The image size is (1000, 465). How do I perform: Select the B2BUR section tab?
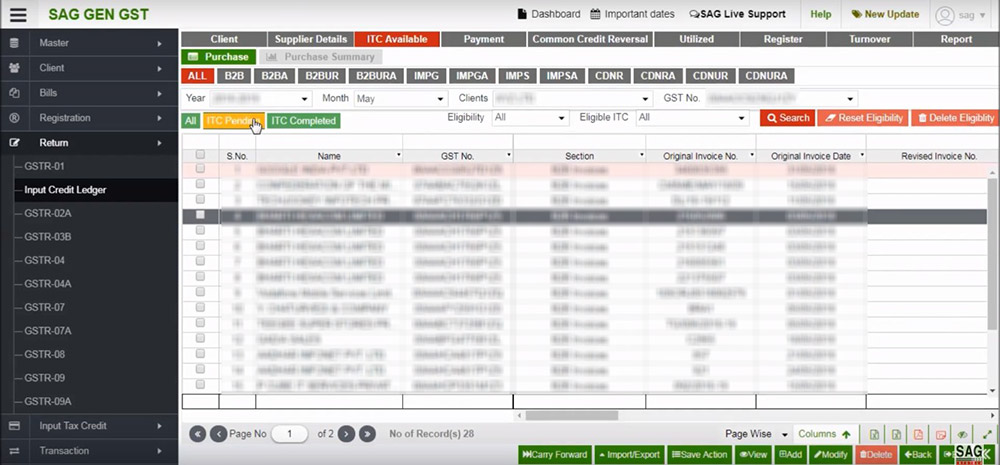(321, 76)
